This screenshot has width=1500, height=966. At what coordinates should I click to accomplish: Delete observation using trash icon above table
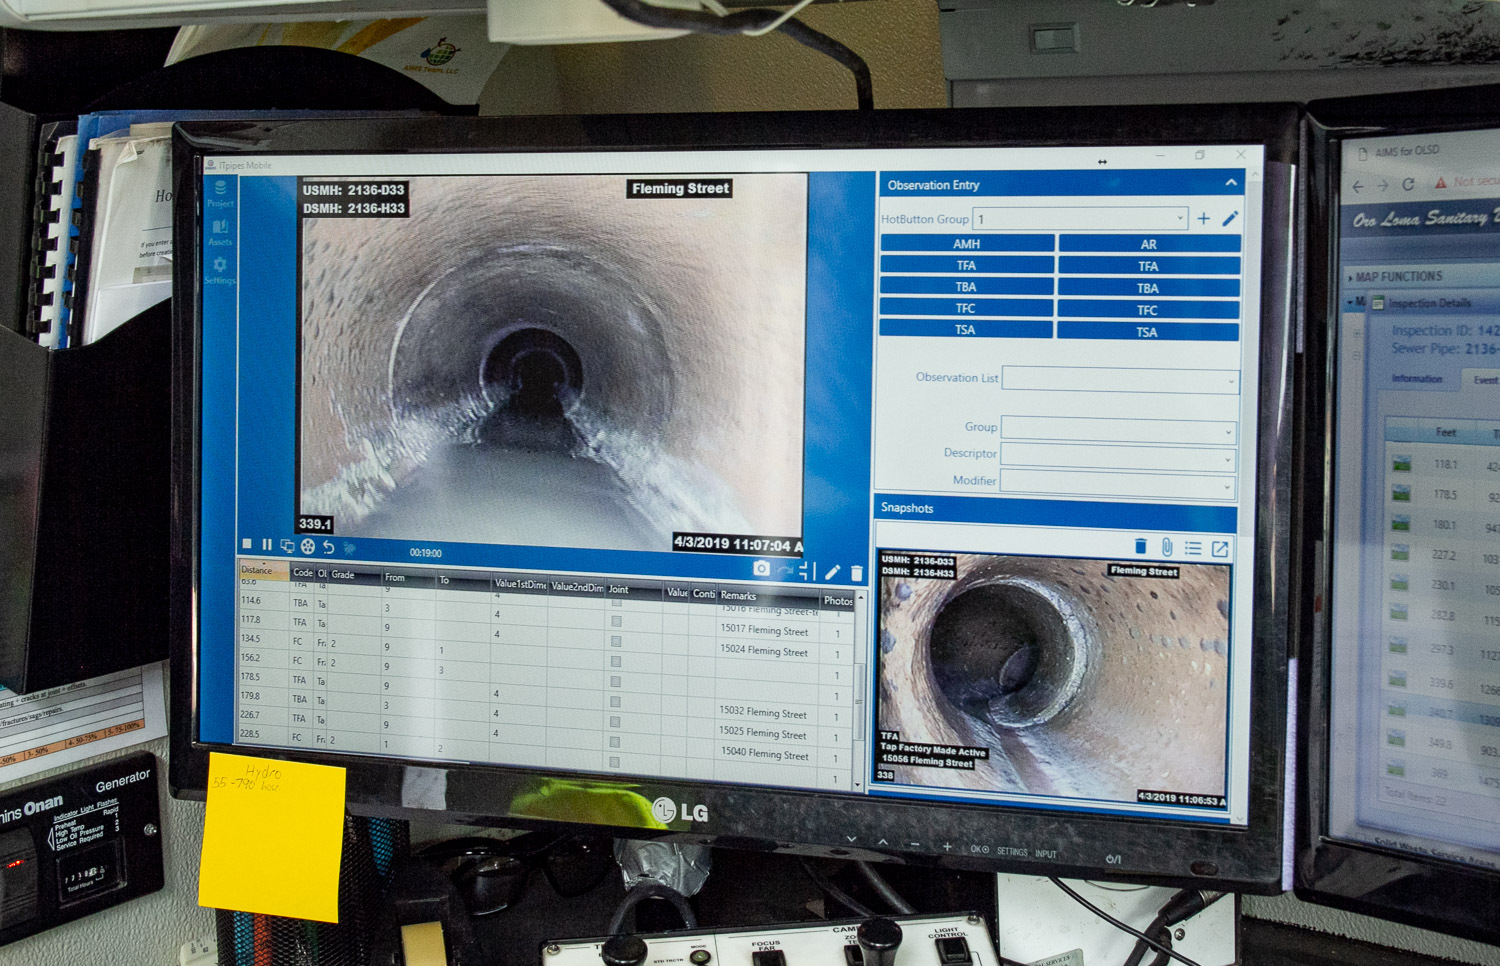856,573
